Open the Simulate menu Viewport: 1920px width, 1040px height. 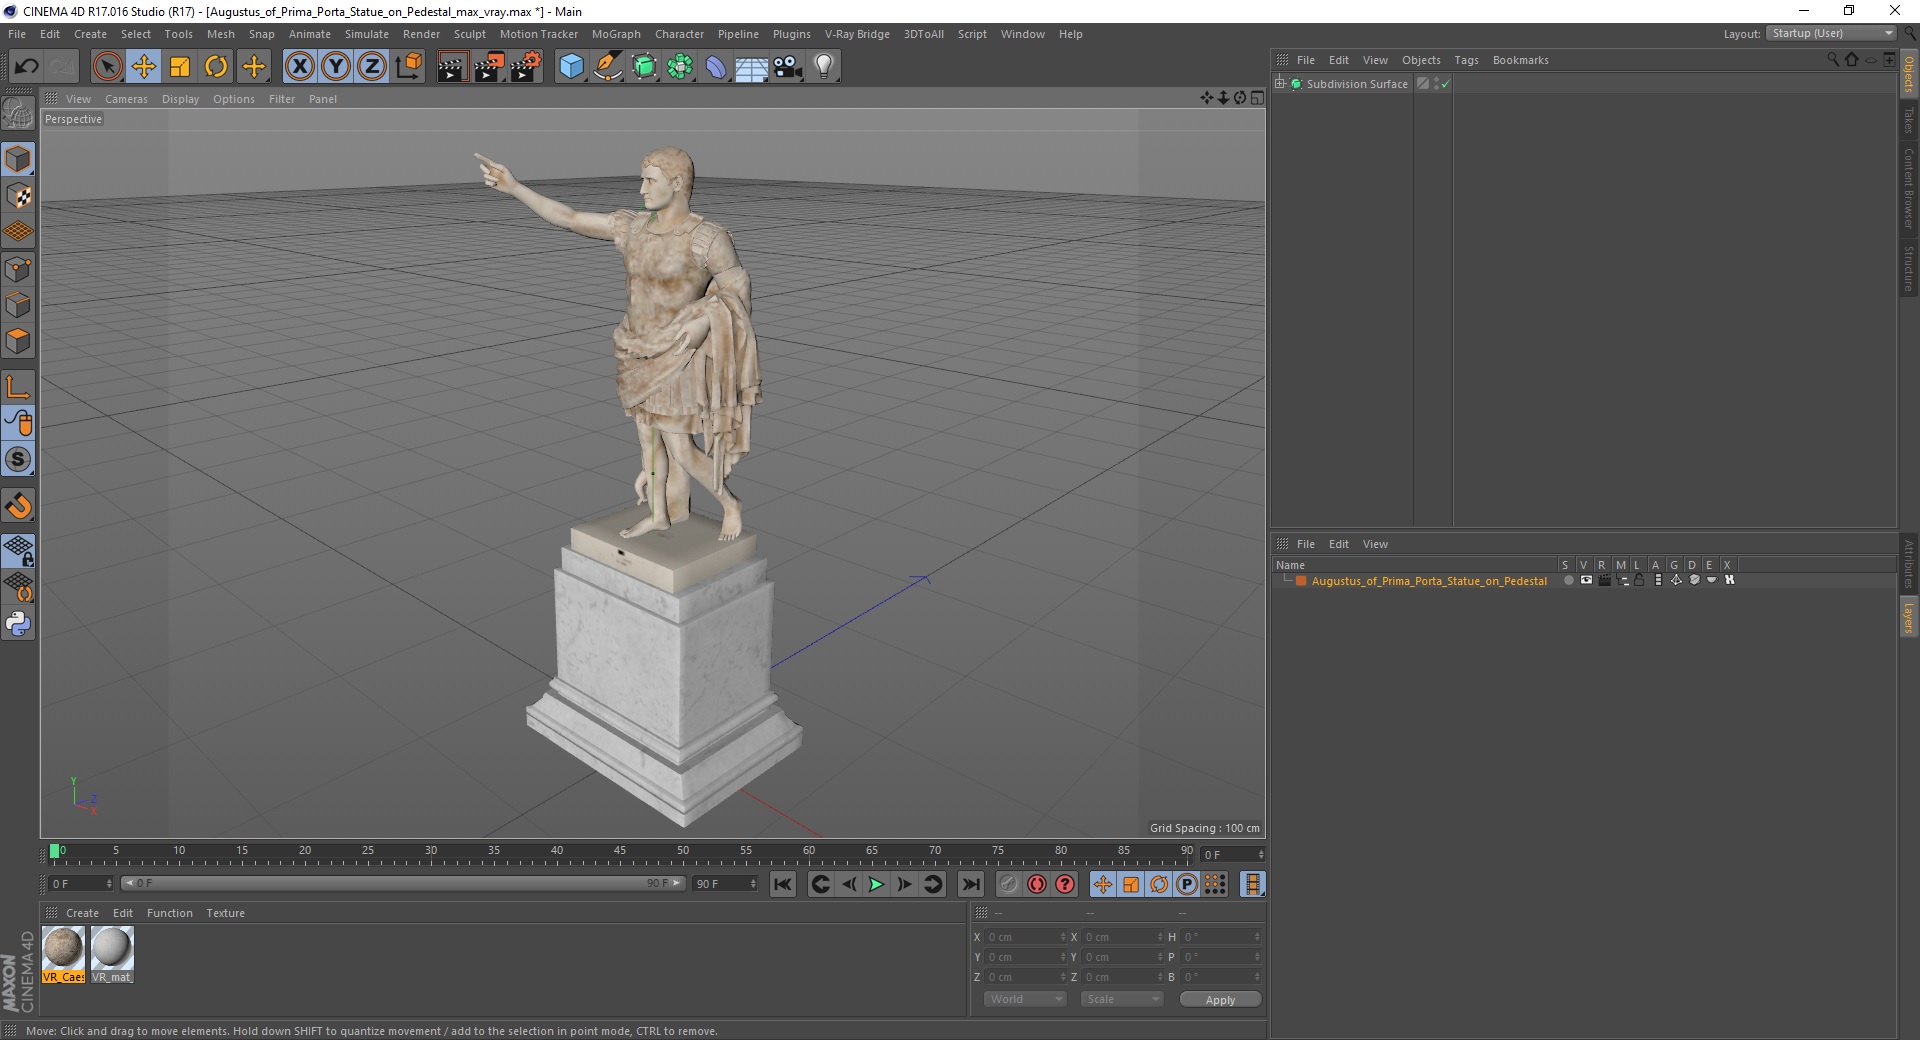coord(367,34)
